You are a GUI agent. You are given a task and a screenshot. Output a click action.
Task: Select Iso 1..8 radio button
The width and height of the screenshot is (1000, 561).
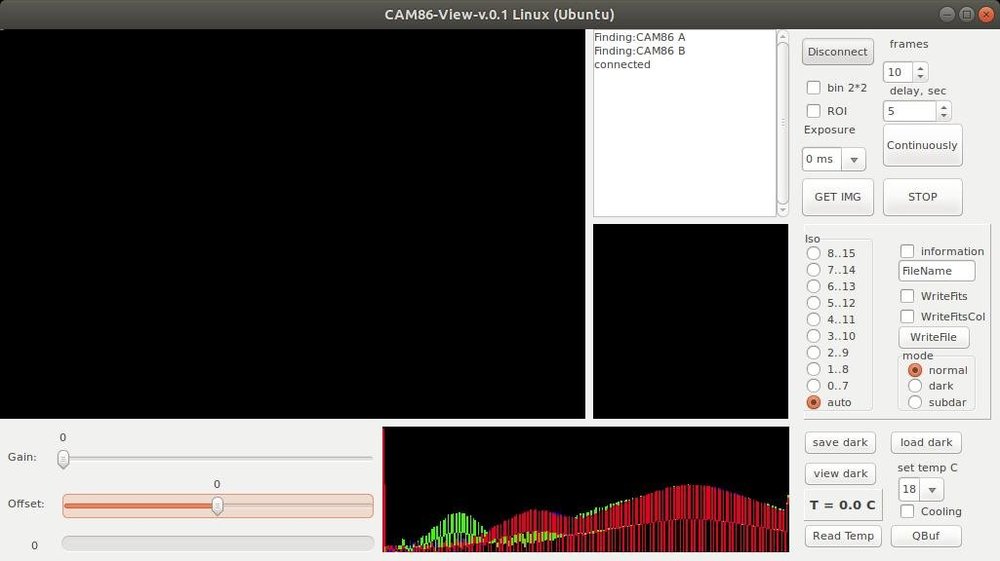click(813, 369)
